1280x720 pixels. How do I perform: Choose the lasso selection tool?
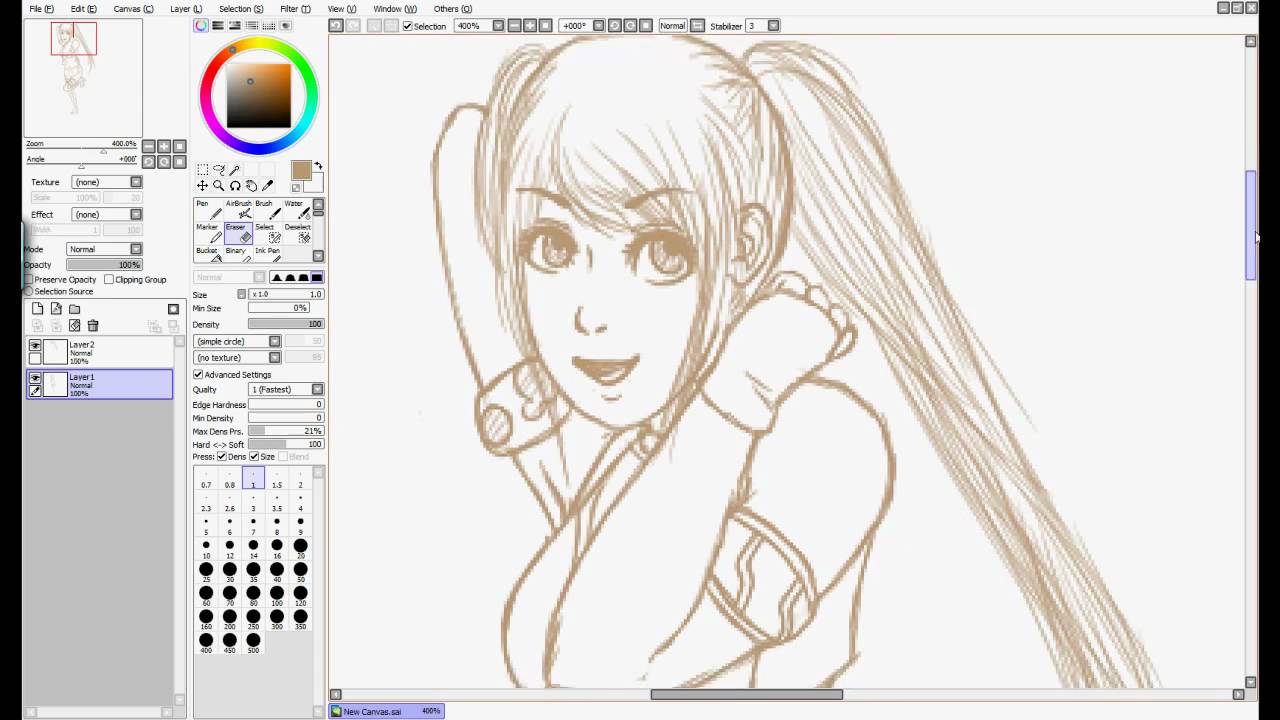(x=218, y=170)
